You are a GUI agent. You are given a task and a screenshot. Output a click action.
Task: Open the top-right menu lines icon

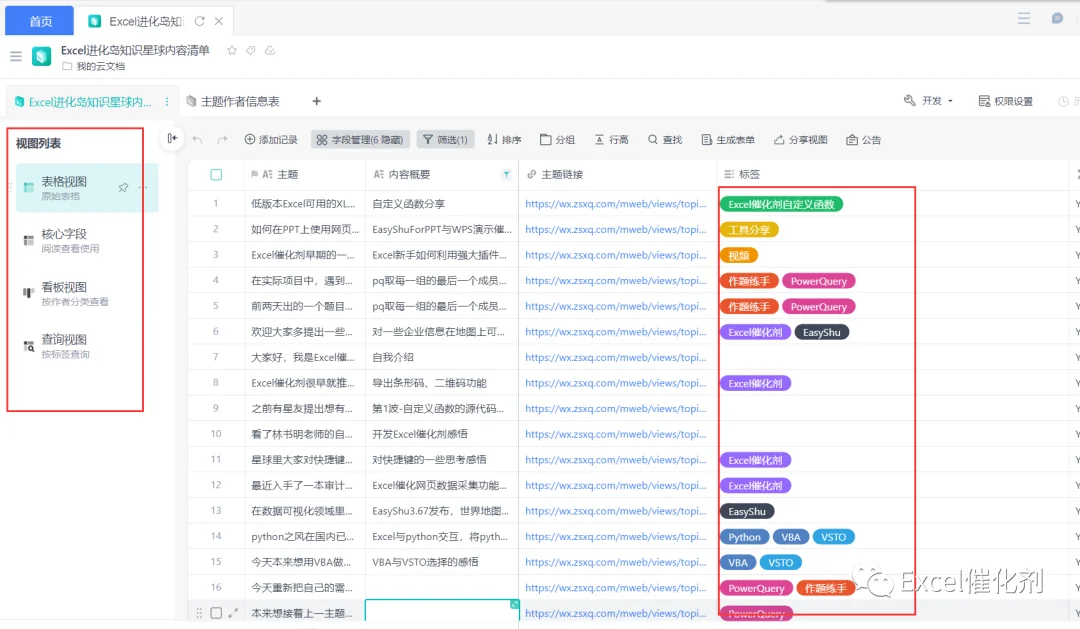[x=1024, y=19]
